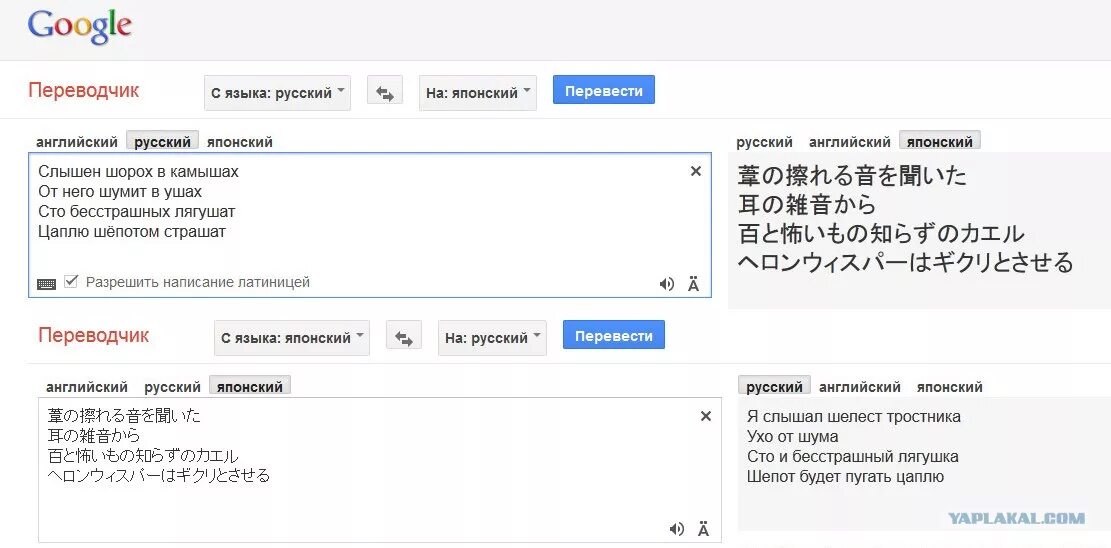The image size is (1111, 548).
Task: Swap languages in the upper translator
Action: pyautogui.click(x=384, y=93)
